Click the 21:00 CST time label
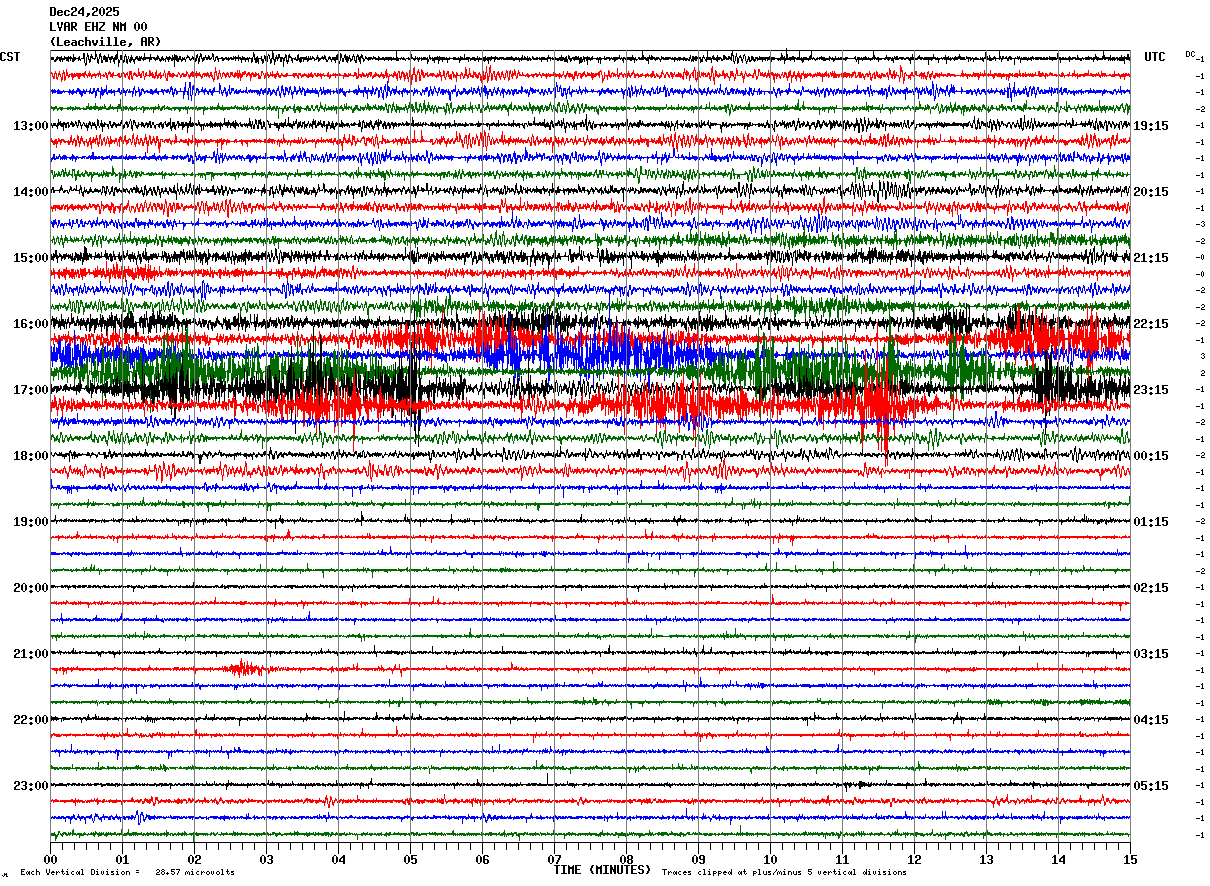 coord(31,654)
